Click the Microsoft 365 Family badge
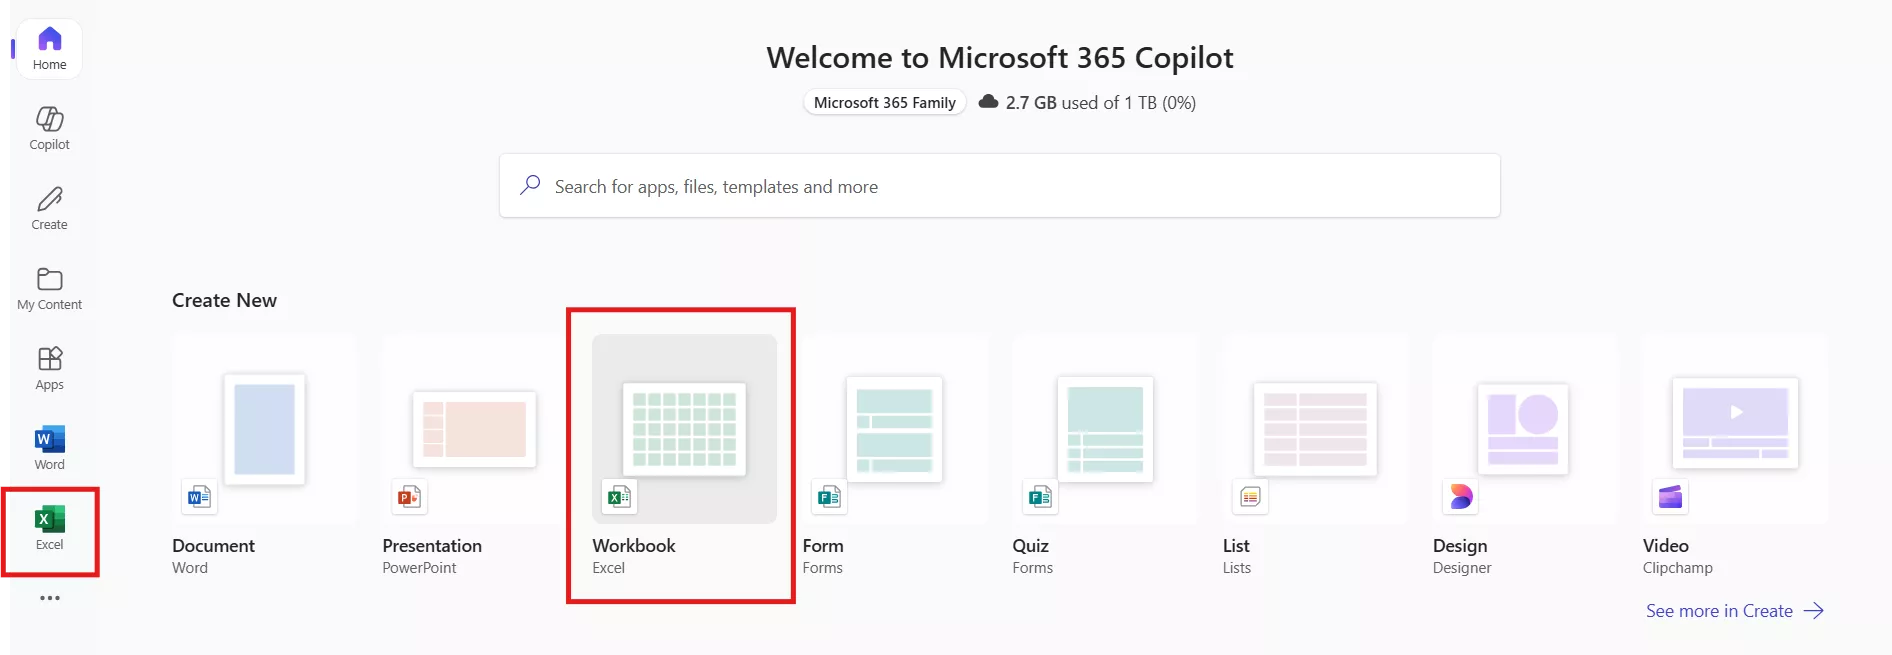1892x655 pixels. 884,103
